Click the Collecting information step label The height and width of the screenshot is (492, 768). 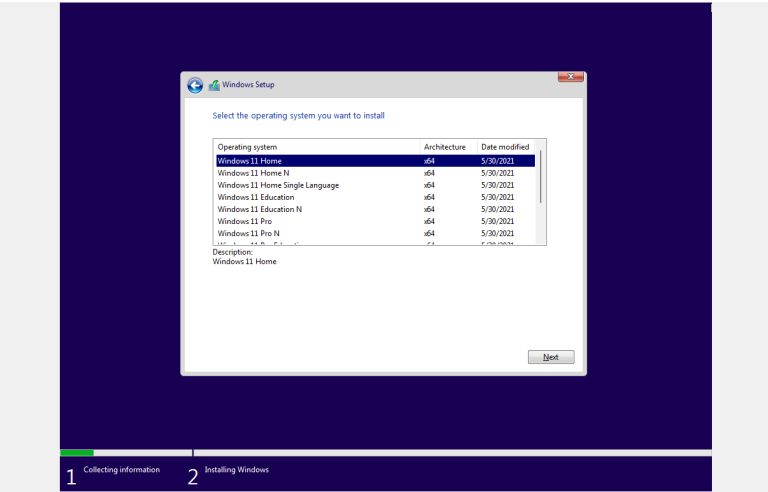pyautogui.click(x=121, y=469)
